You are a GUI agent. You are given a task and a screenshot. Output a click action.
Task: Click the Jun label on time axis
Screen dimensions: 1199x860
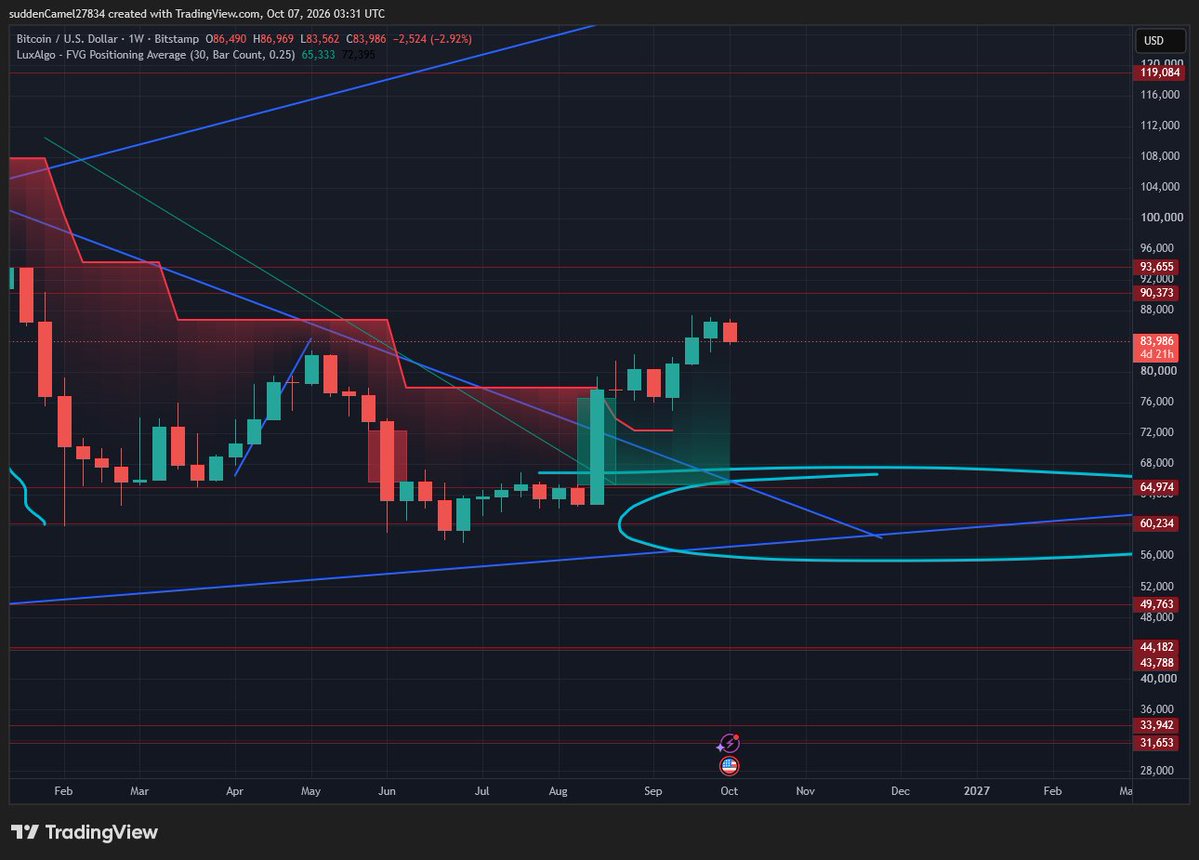click(387, 791)
